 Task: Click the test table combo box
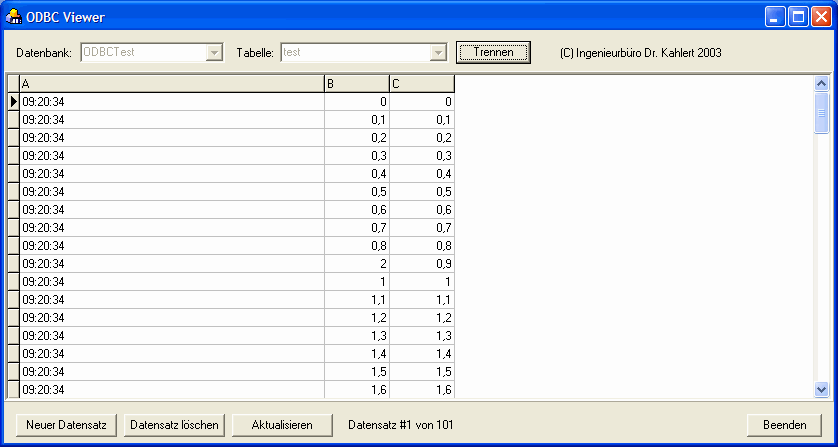[x=363, y=52]
